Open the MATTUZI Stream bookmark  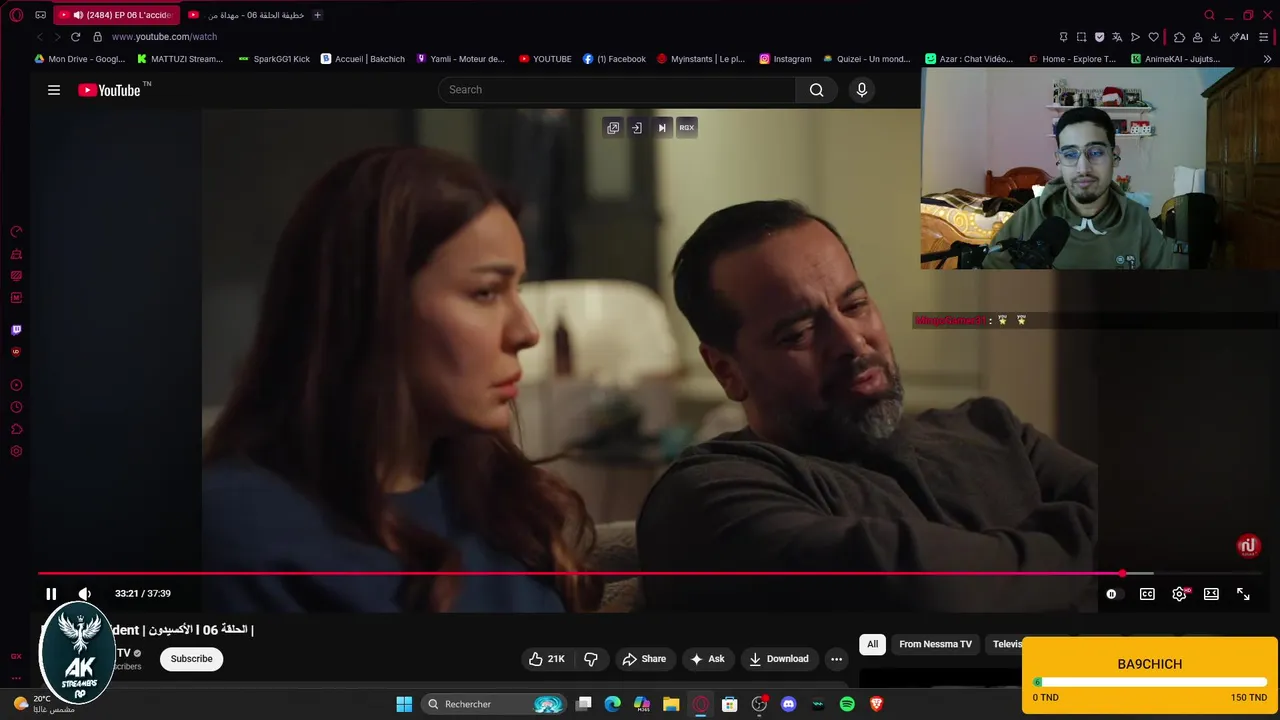click(x=180, y=59)
